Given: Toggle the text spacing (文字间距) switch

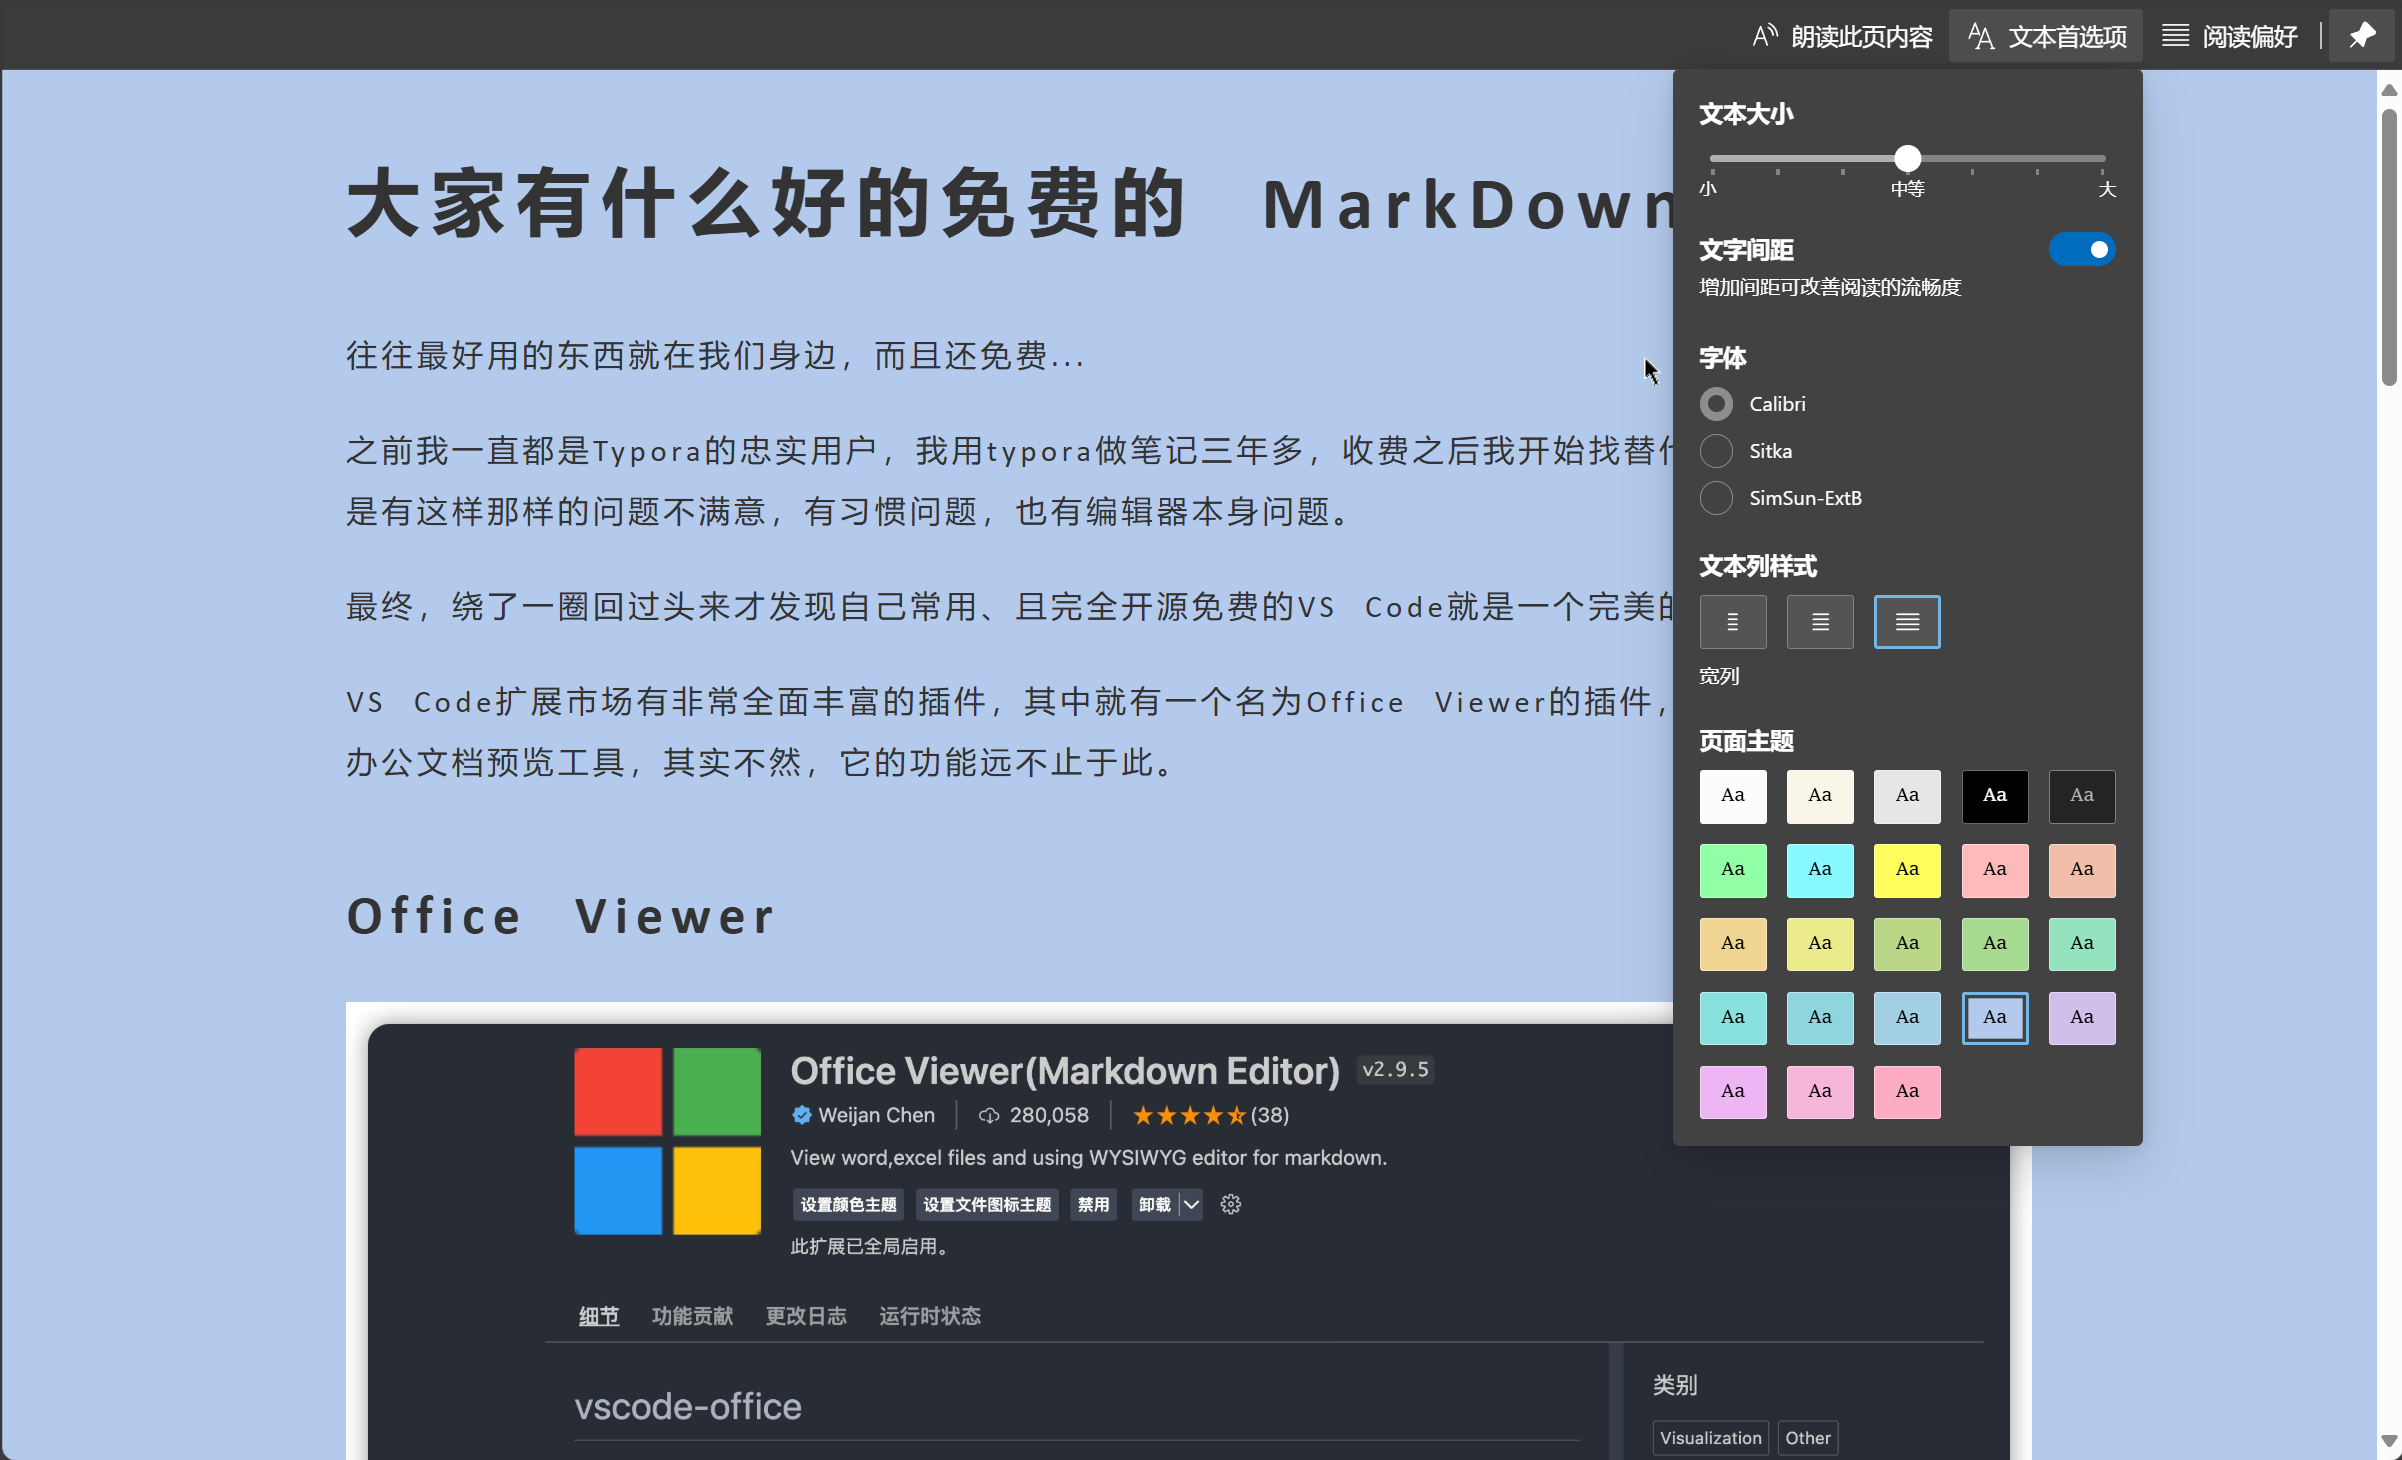Looking at the screenshot, I should pos(2082,249).
